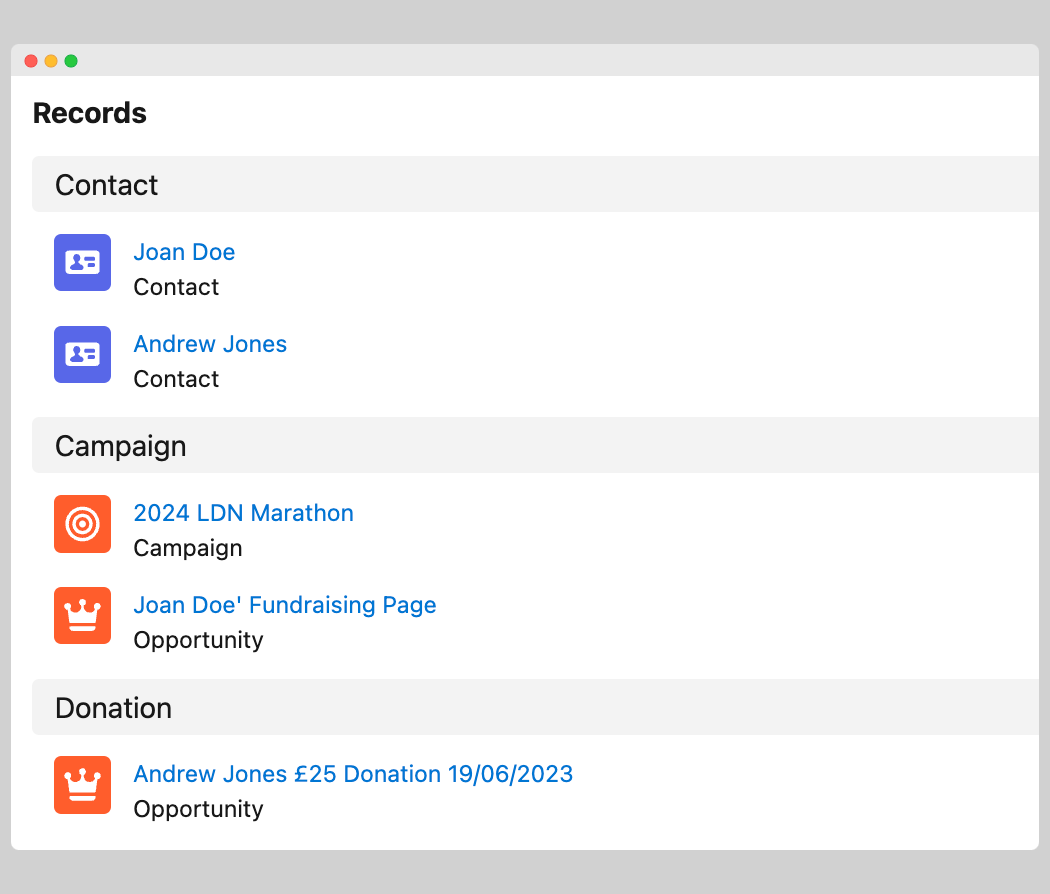The height and width of the screenshot is (894, 1050).
Task: Click the Campaign section header
Action: 121,446
